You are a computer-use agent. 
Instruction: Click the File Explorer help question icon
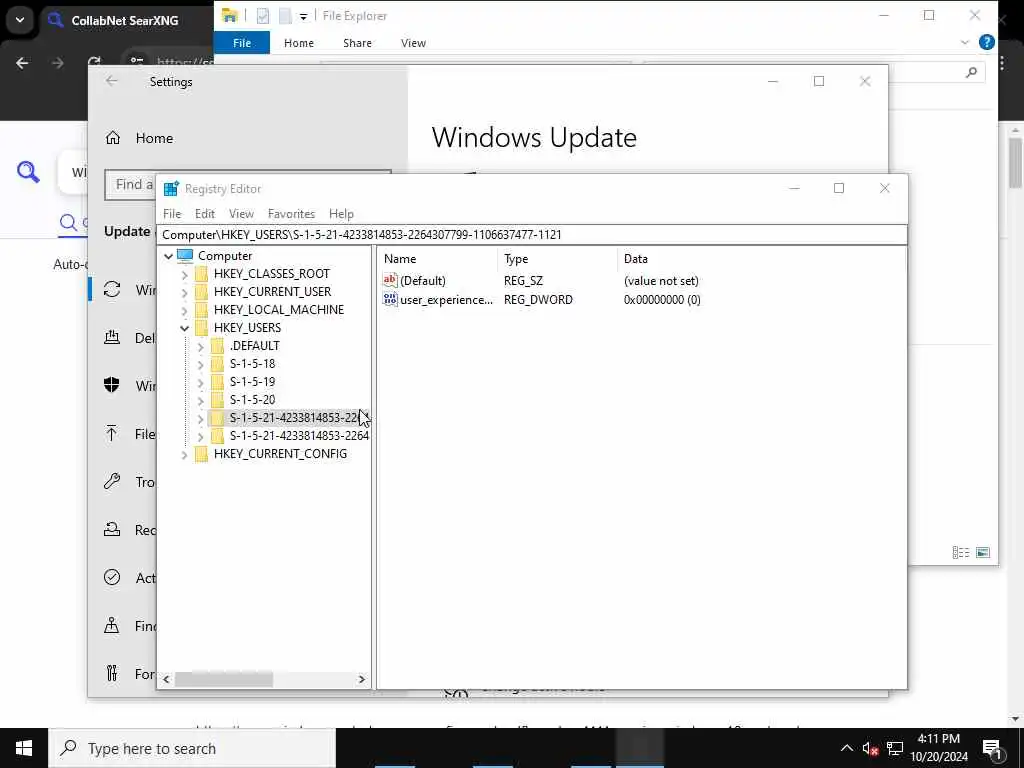point(987,42)
